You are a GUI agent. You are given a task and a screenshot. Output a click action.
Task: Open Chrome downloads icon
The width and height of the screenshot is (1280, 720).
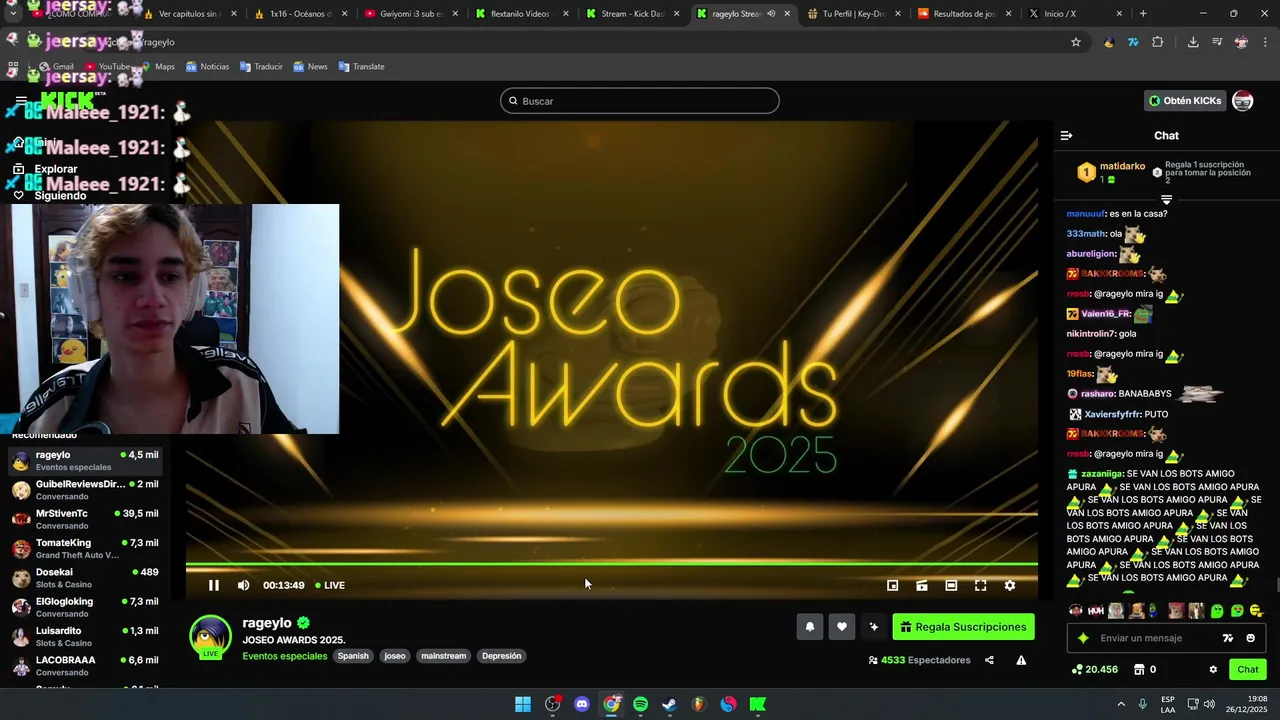coord(1193,42)
